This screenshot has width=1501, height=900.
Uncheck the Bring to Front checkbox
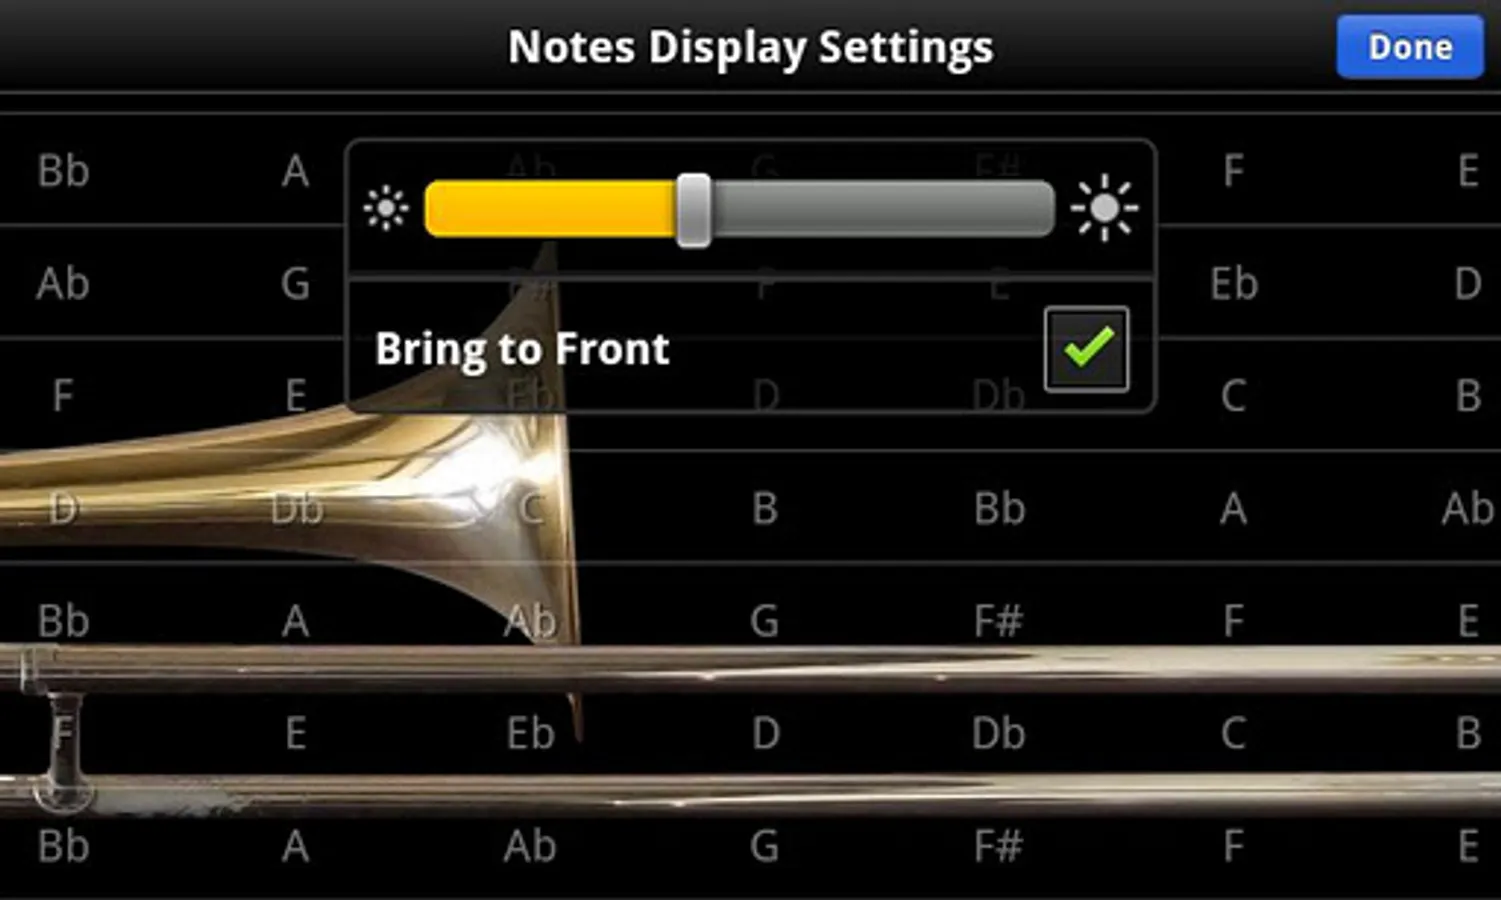tap(1087, 349)
